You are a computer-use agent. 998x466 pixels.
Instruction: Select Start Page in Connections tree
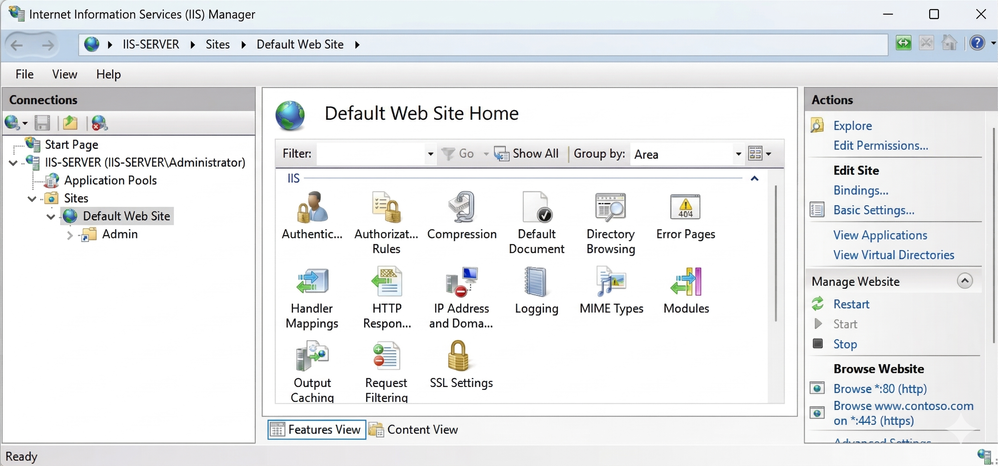71,145
